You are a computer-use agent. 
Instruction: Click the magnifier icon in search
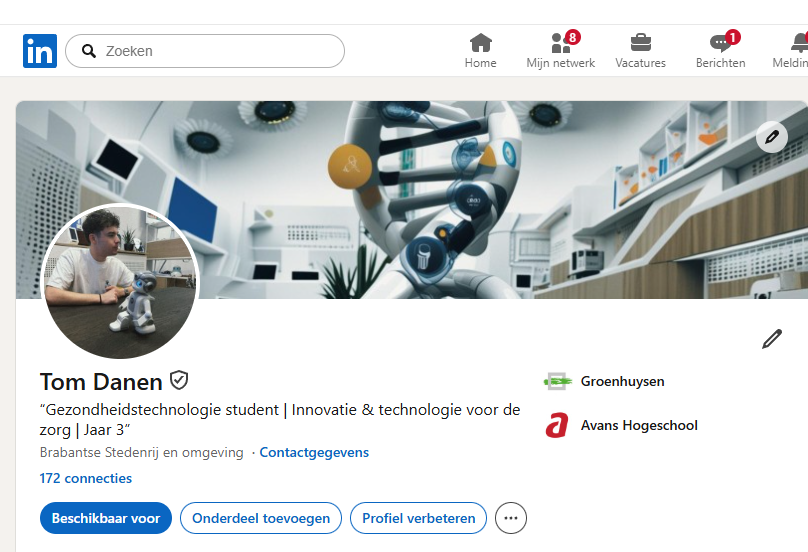point(89,51)
